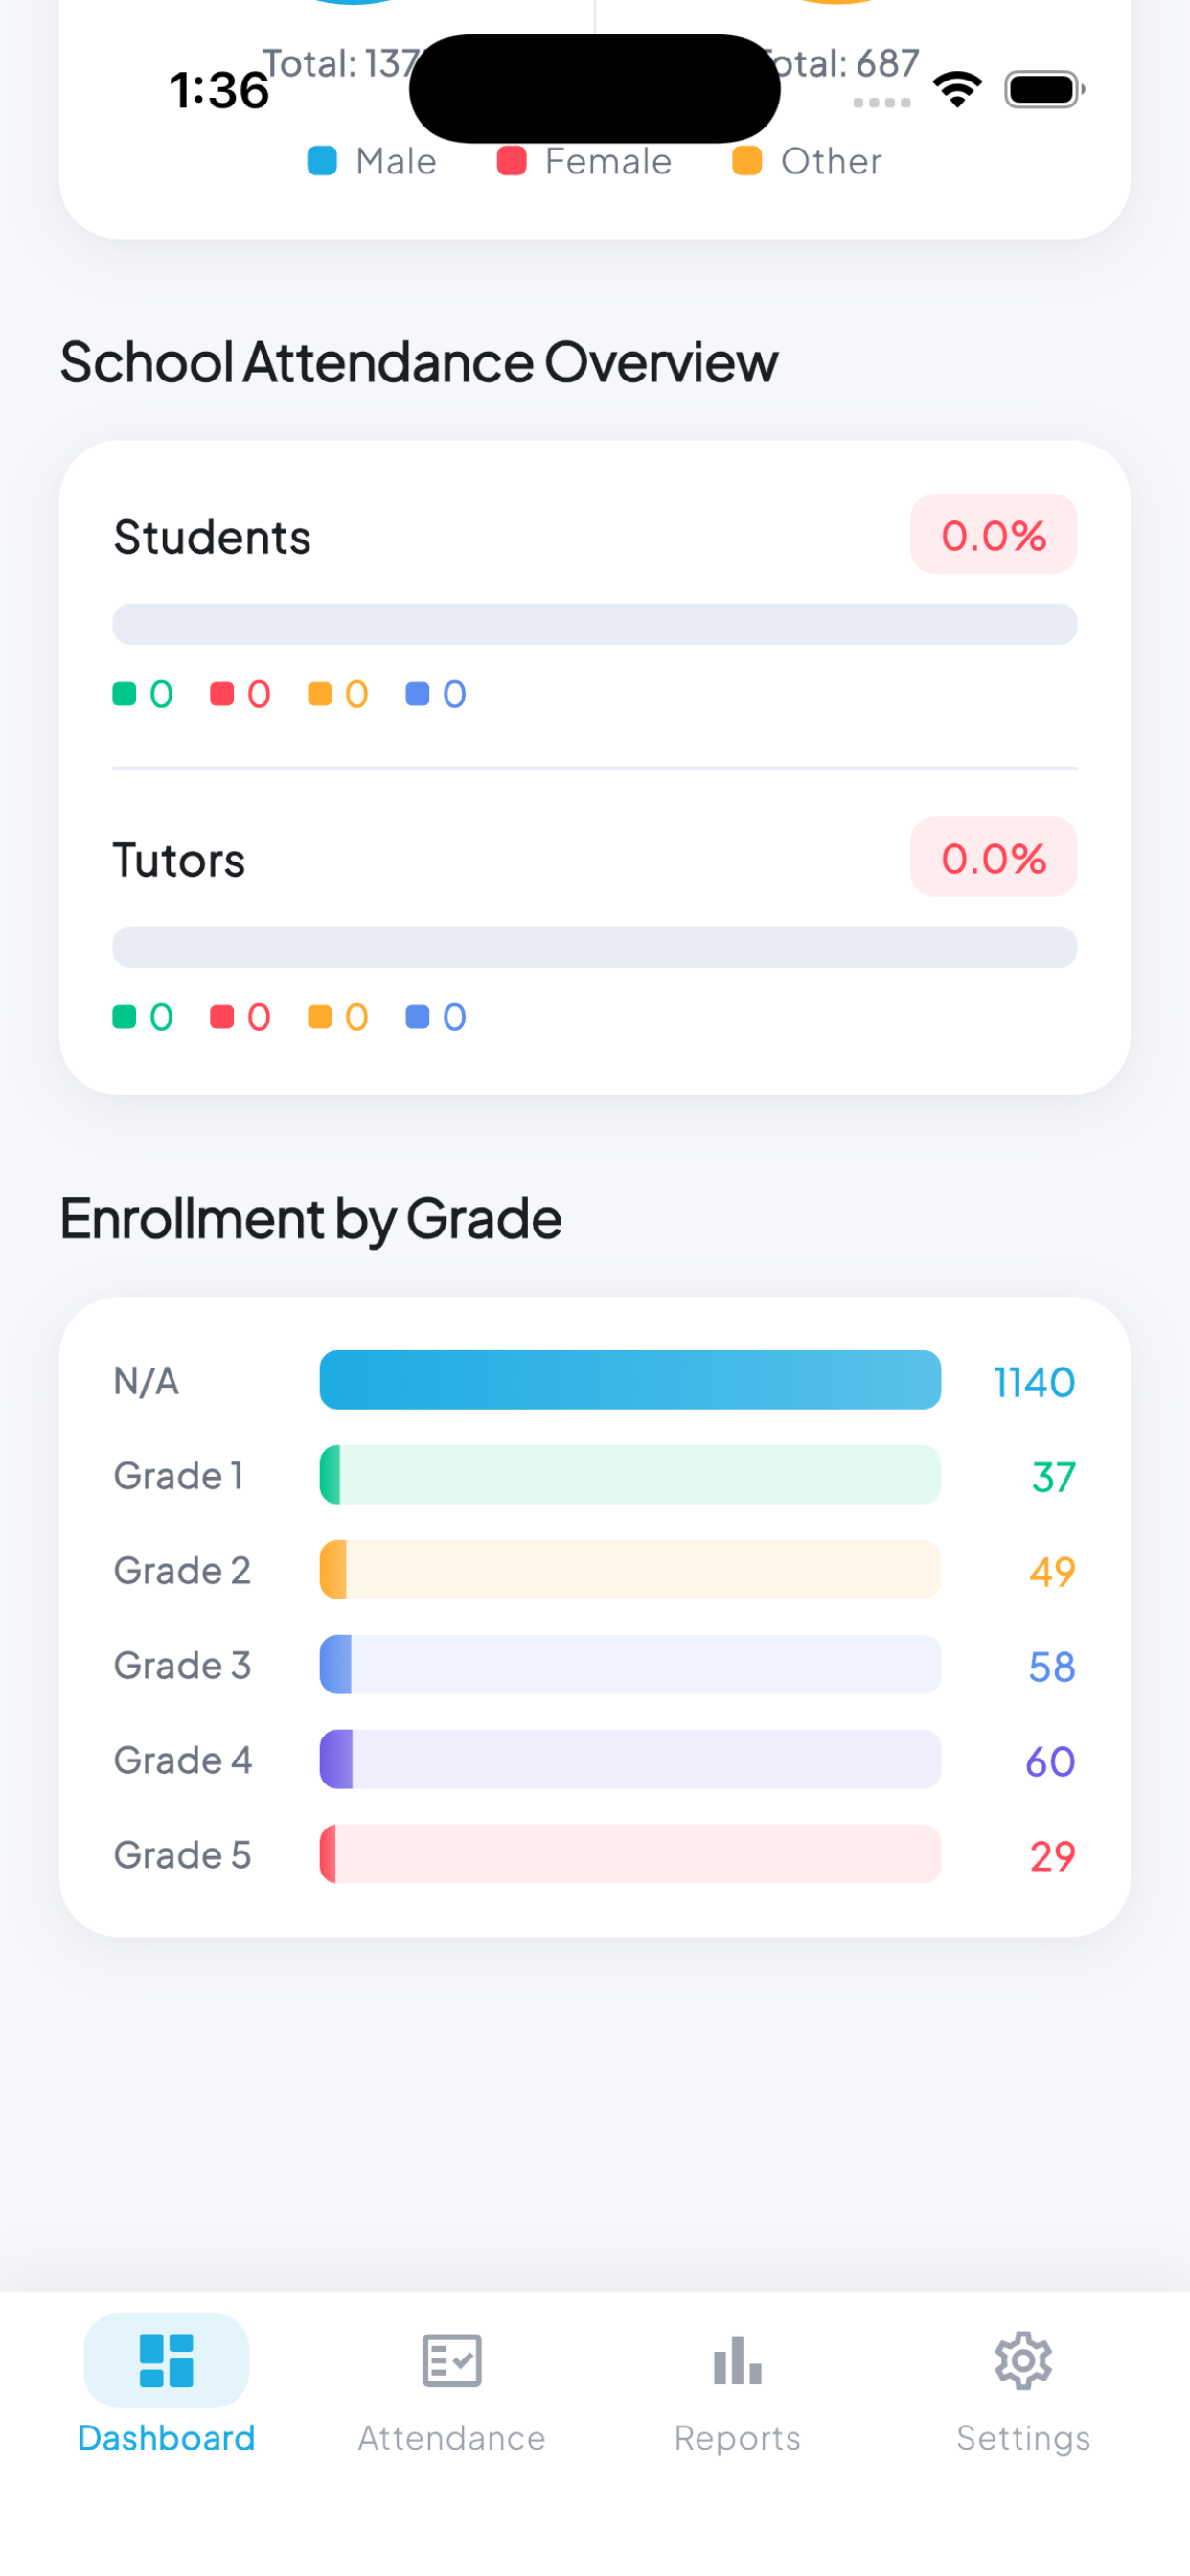Tap the Tutors 0.0% percentage badge

pos(993,857)
